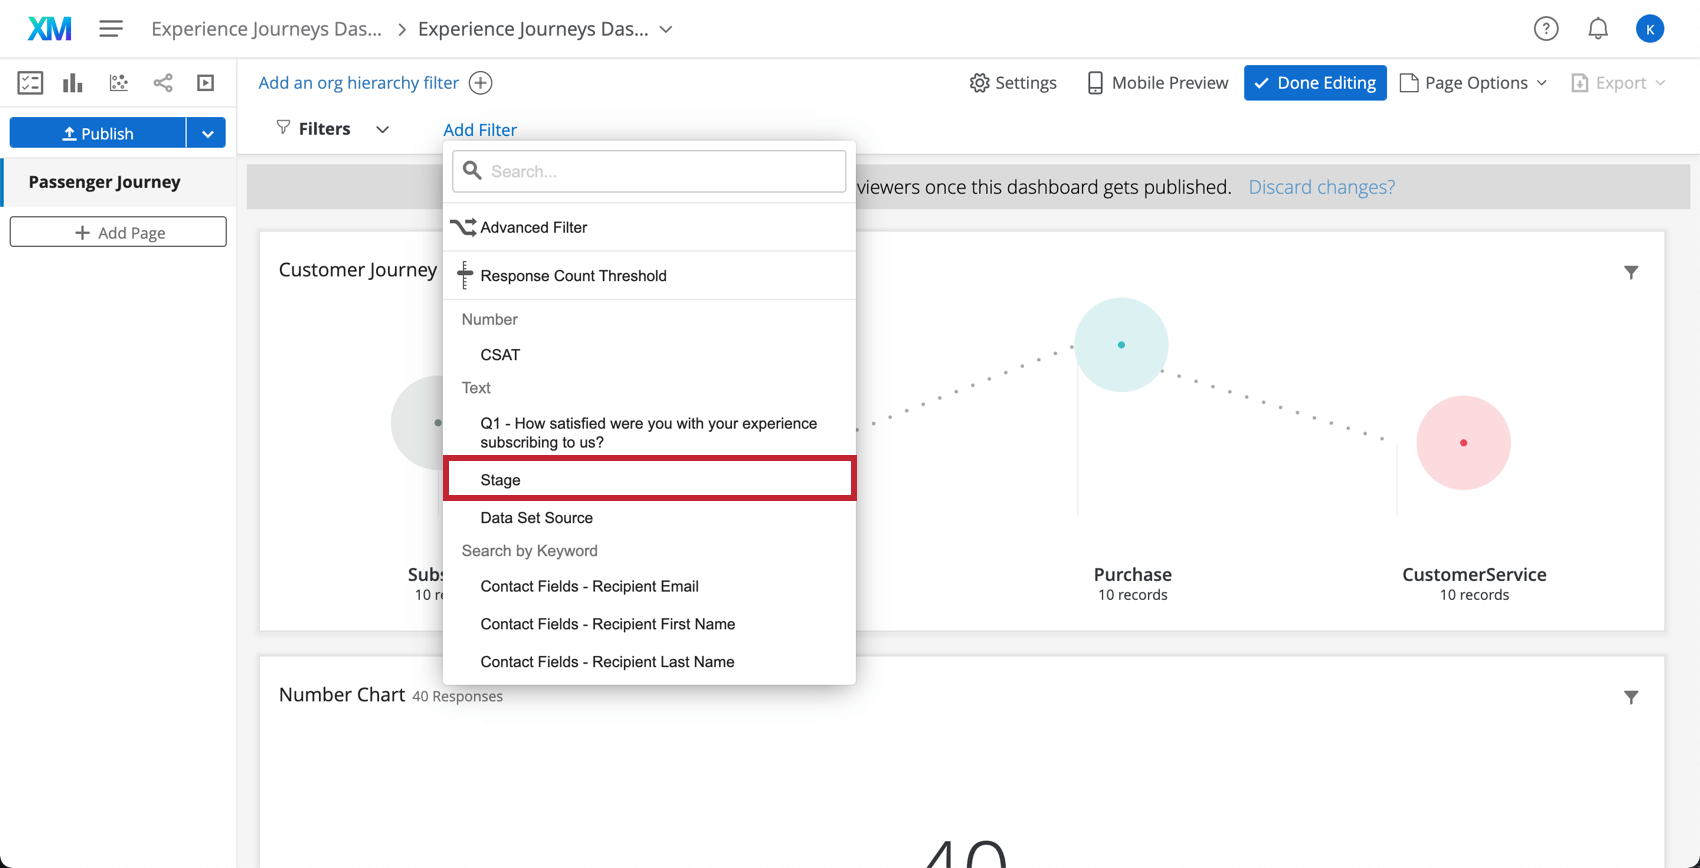
Task: Click the Purchase stage teal bubble
Action: pyautogui.click(x=1121, y=345)
